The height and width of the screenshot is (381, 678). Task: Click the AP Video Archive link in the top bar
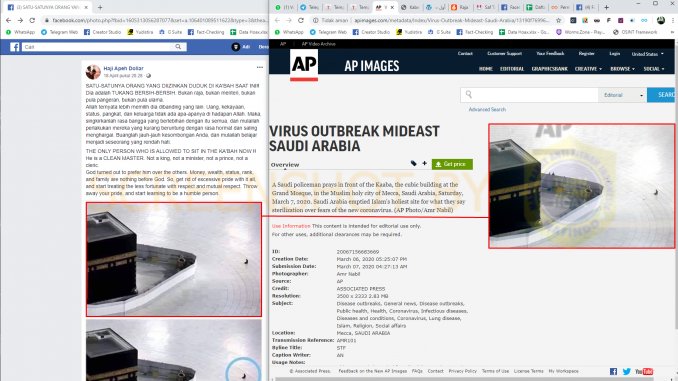(318, 44)
